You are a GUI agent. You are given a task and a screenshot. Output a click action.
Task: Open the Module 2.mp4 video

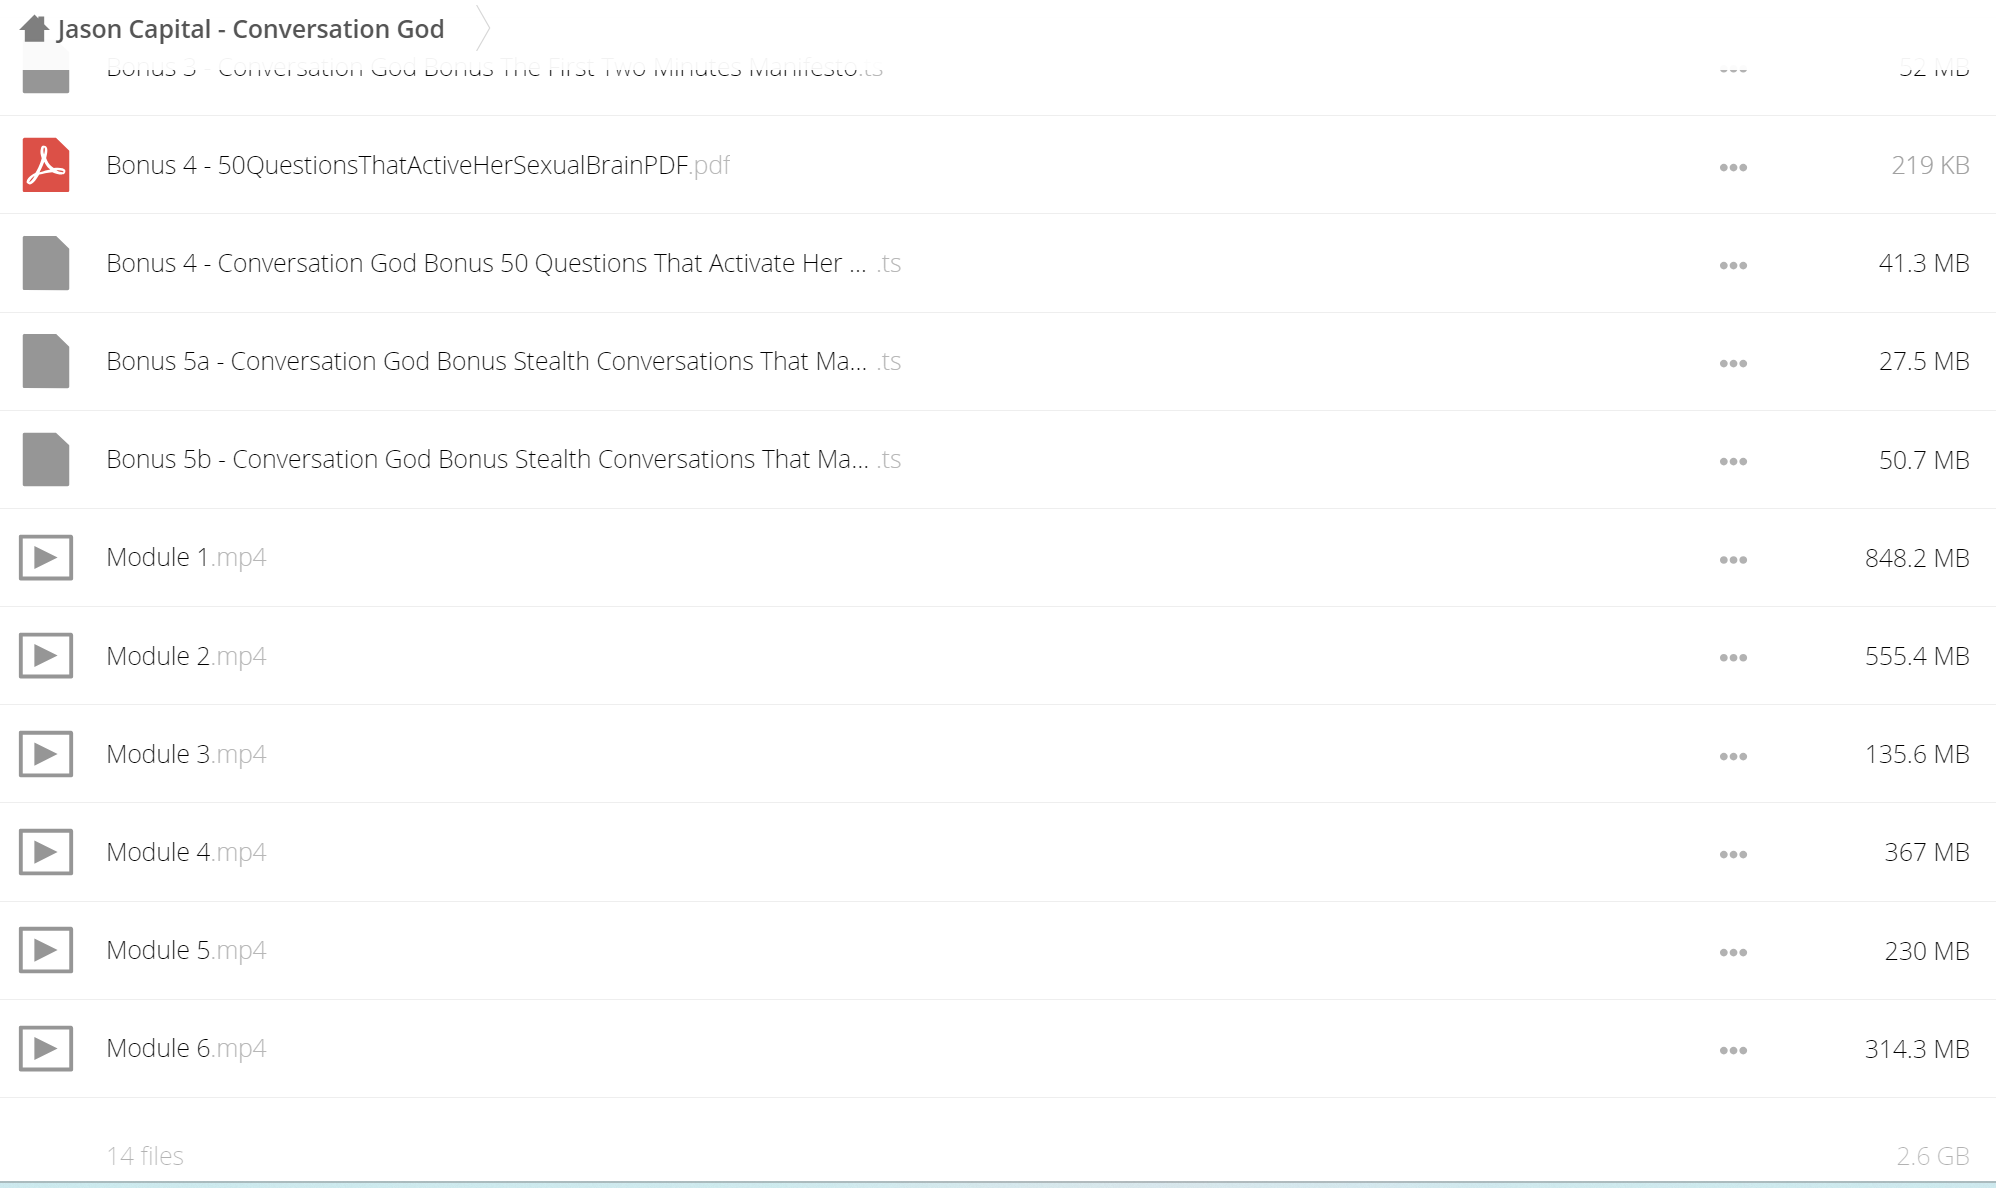click(x=186, y=656)
